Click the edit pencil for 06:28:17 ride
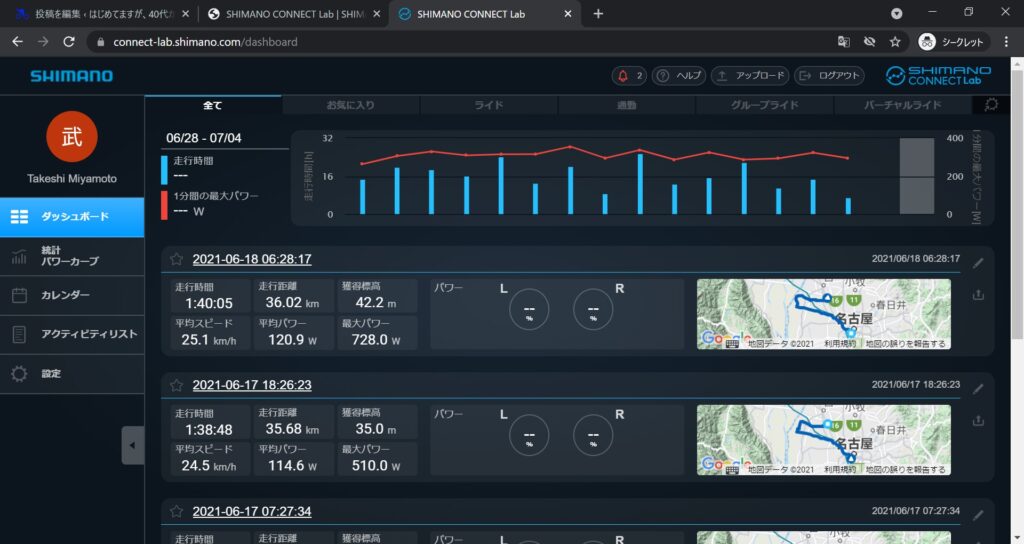1024x544 pixels. (978, 263)
